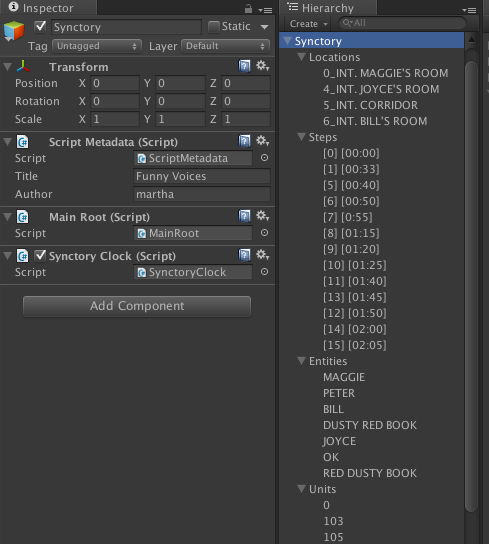
Task: Click object picker beside ScriptMetadata field
Action: (x=264, y=158)
